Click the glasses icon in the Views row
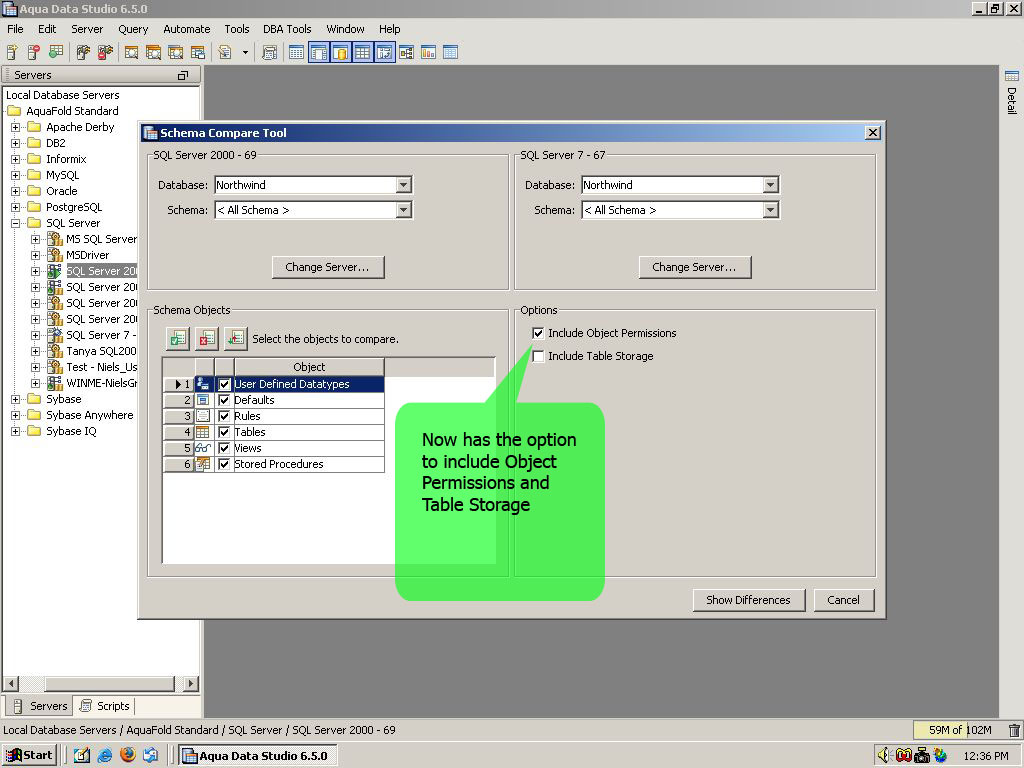 tap(204, 448)
